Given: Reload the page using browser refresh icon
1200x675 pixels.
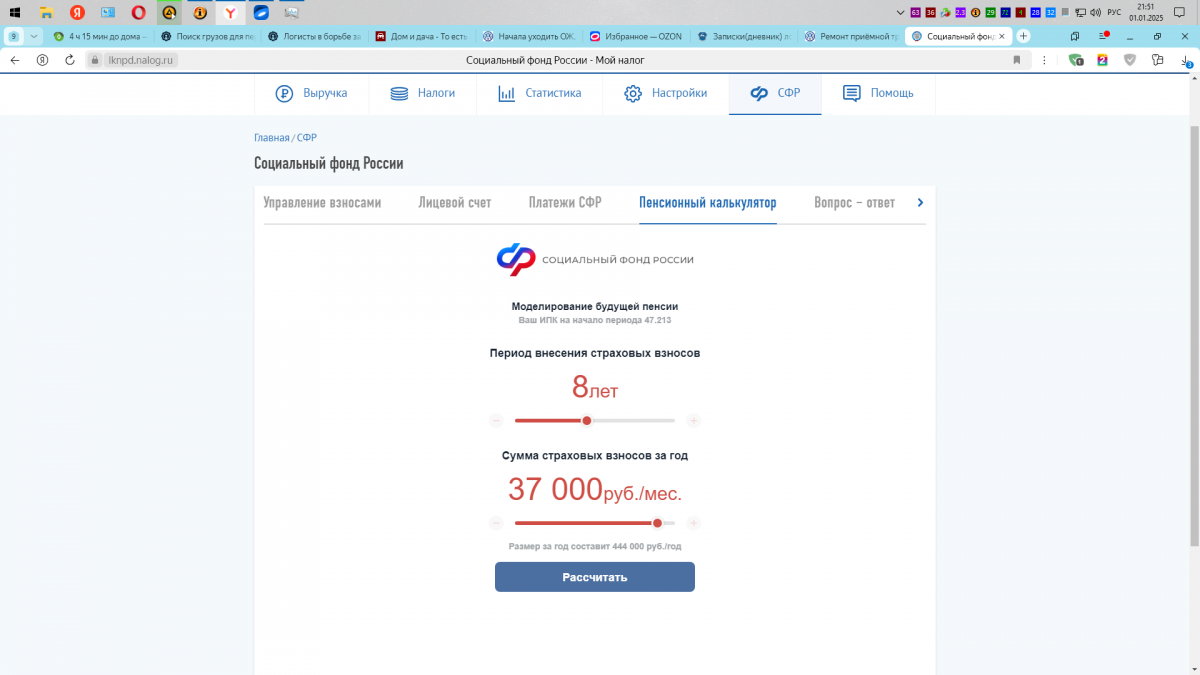Looking at the screenshot, I should (x=70, y=60).
